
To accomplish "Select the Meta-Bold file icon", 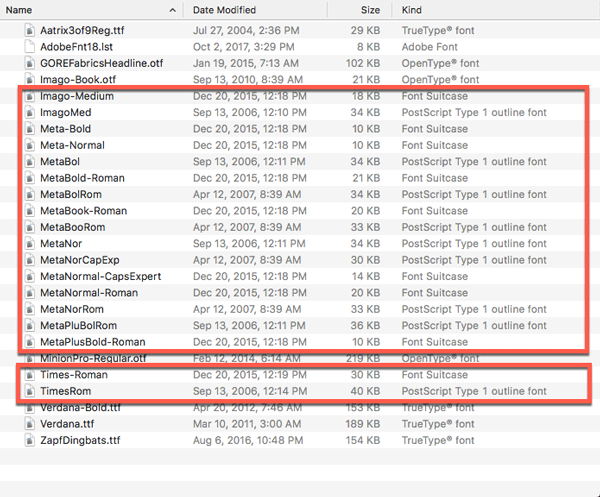I will coord(29,129).
